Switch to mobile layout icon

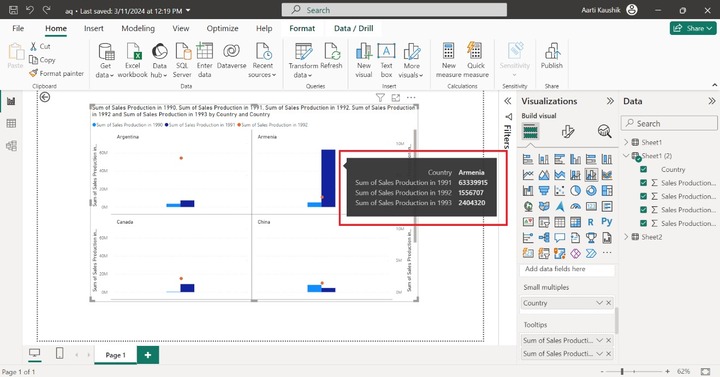(59, 353)
